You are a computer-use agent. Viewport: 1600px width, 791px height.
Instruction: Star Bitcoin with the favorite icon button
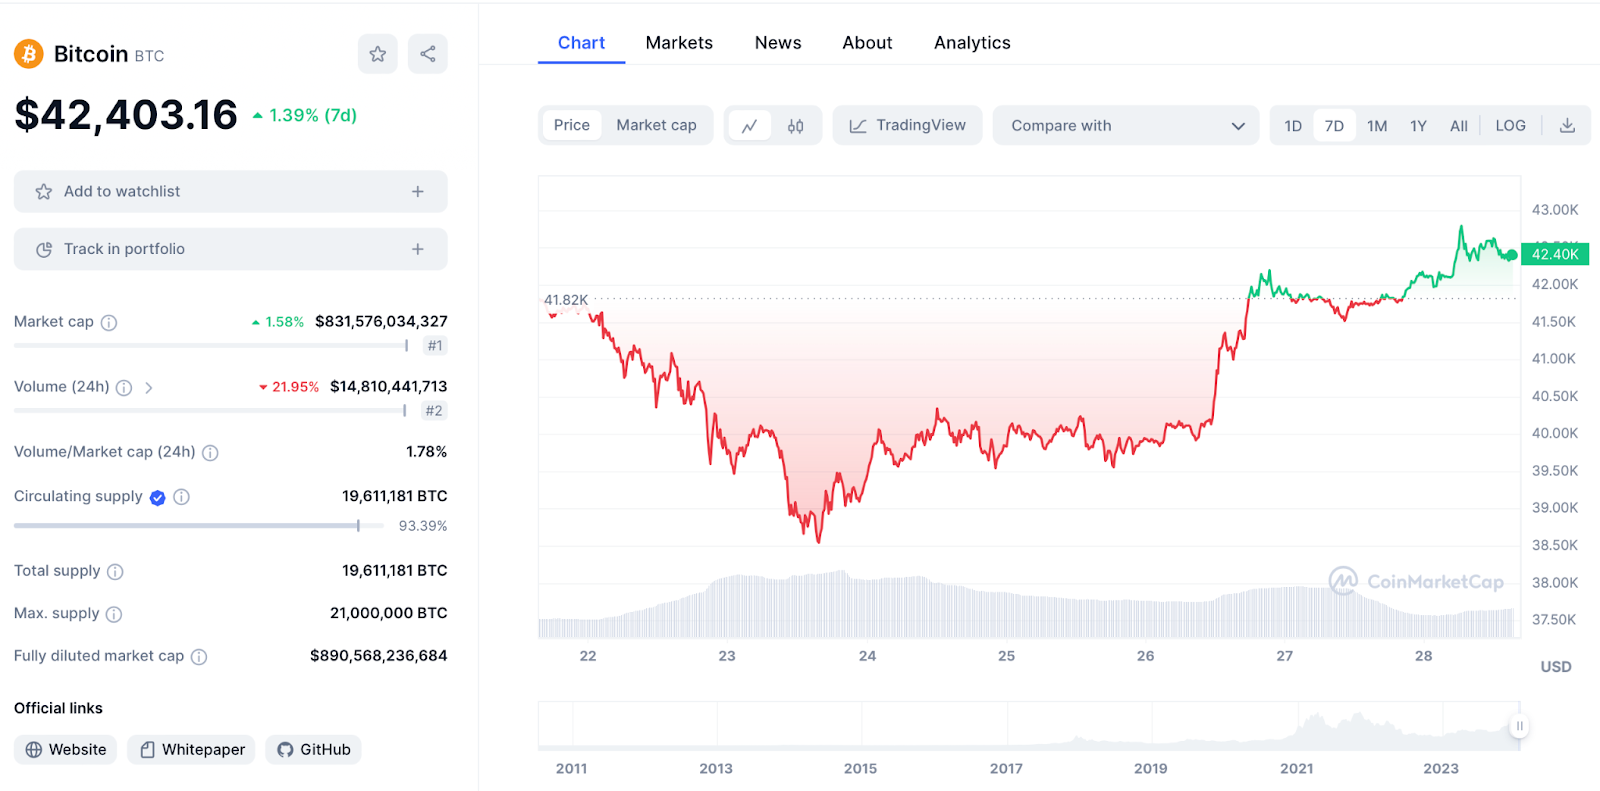pyautogui.click(x=378, y=54)
